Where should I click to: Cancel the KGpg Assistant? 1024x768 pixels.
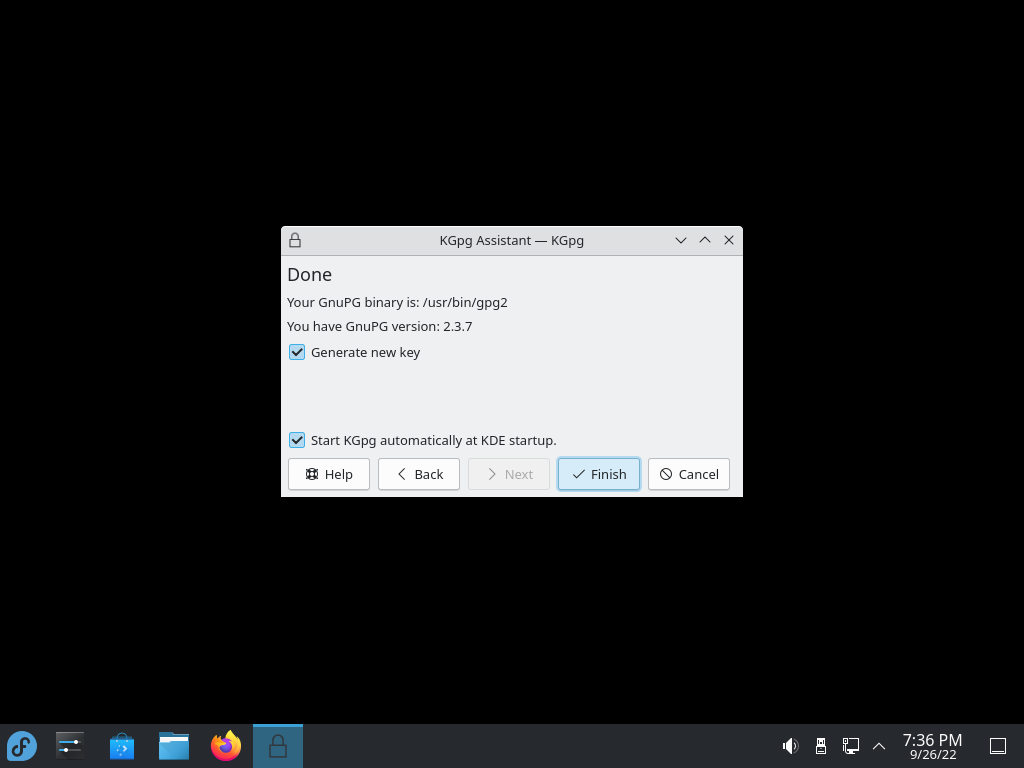click(x=689, y=474)
